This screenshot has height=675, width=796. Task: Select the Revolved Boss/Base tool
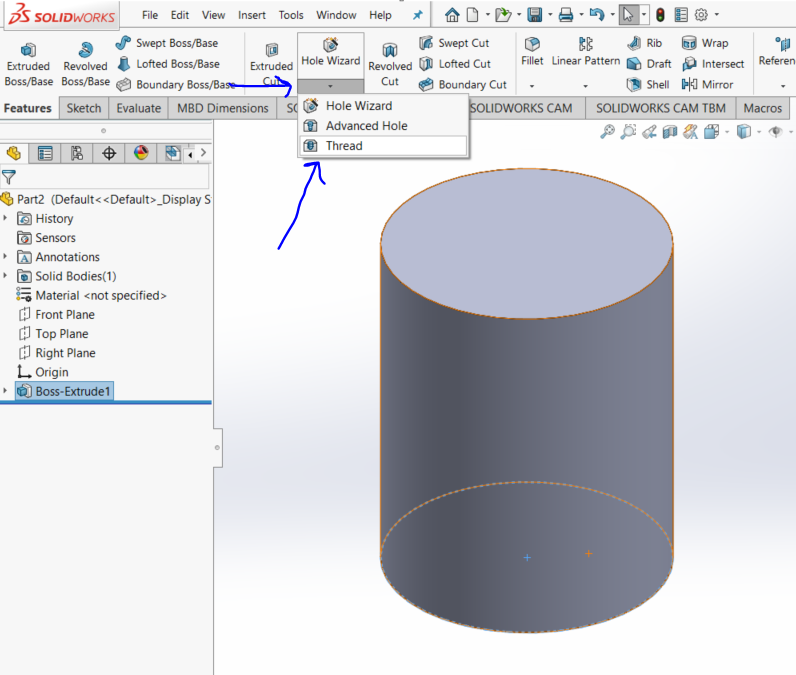85,65
